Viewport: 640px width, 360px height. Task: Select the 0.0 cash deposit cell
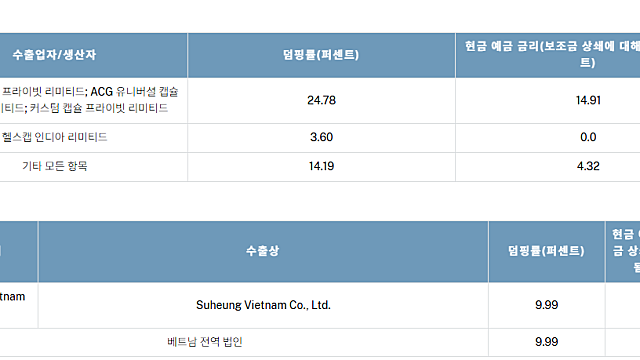coord(548,138)
